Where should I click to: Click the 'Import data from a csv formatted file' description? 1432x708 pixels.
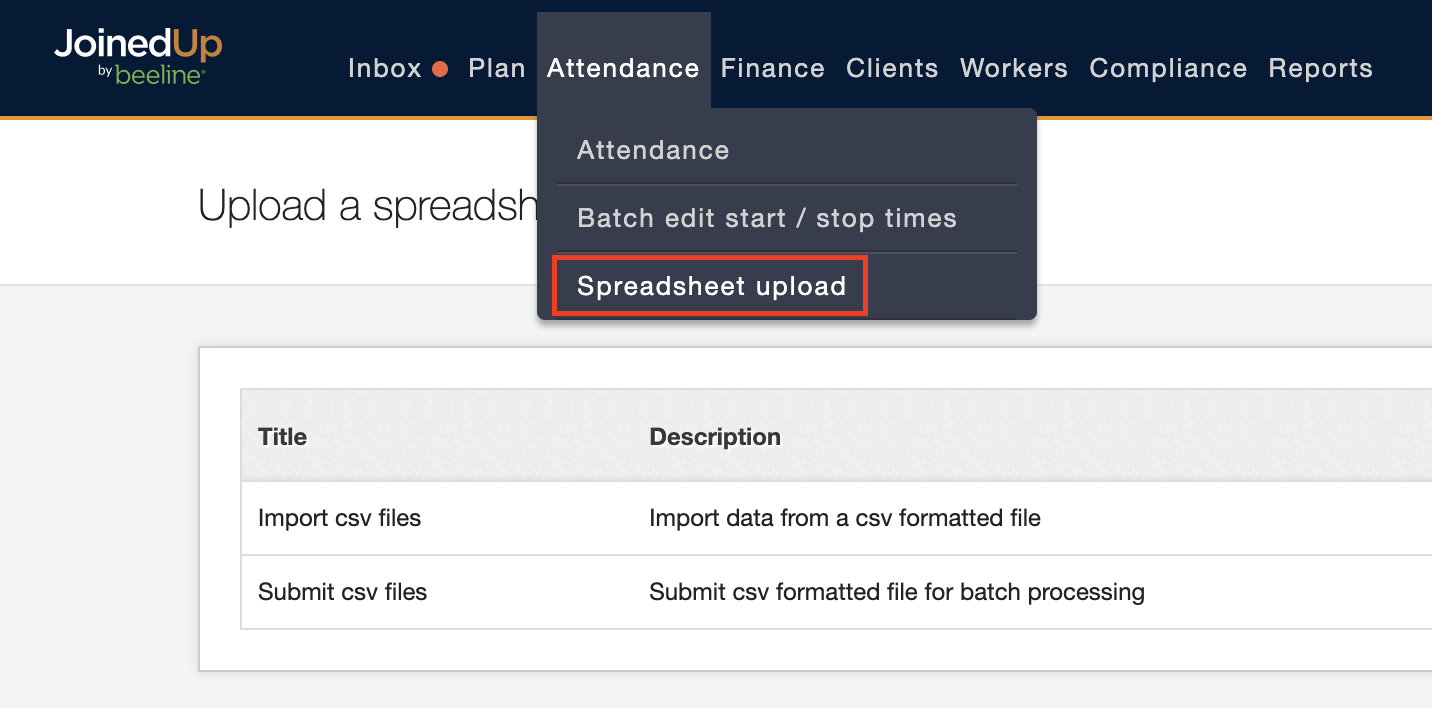[x=845, y=518]
